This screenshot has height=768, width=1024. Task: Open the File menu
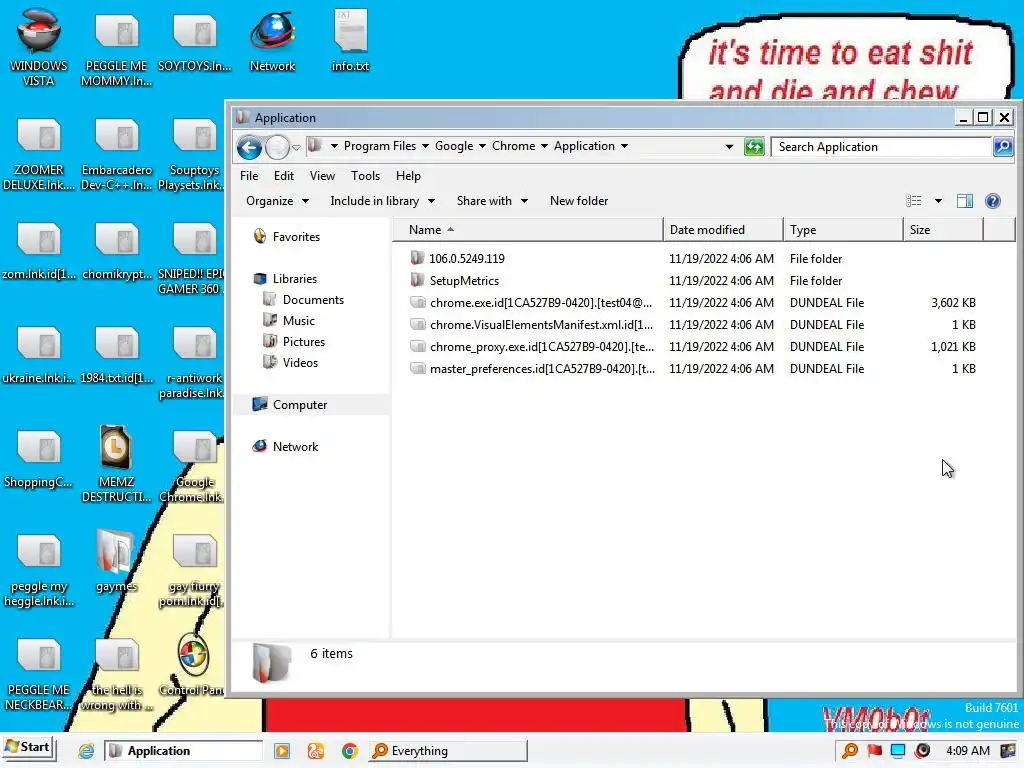point(249,176)
